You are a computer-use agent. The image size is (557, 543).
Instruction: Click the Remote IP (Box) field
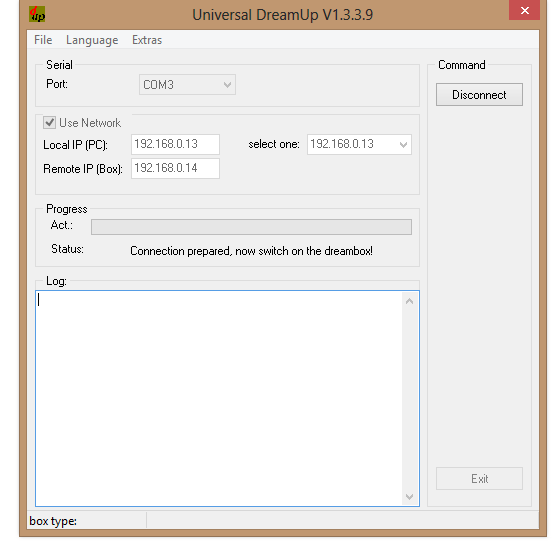[x=175, y=168]
